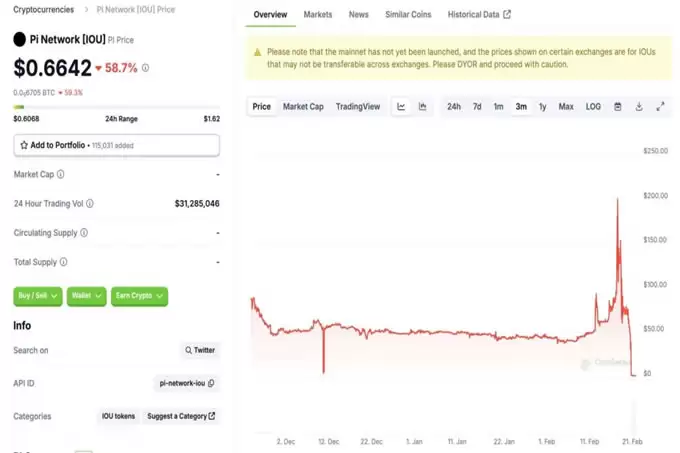Image resolution: width=680 pixels, height=453 pixels.
Task: Add Pi Network to Portfolio
Action: 116,145
